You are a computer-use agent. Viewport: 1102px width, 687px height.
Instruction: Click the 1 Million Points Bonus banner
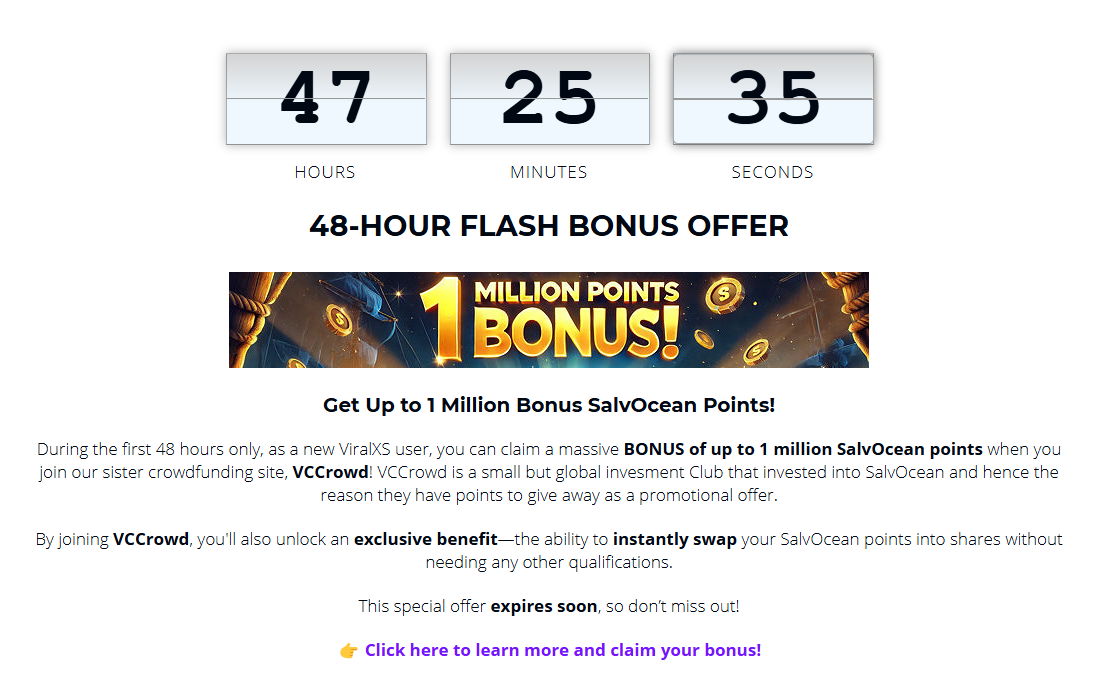coord(549,320)
